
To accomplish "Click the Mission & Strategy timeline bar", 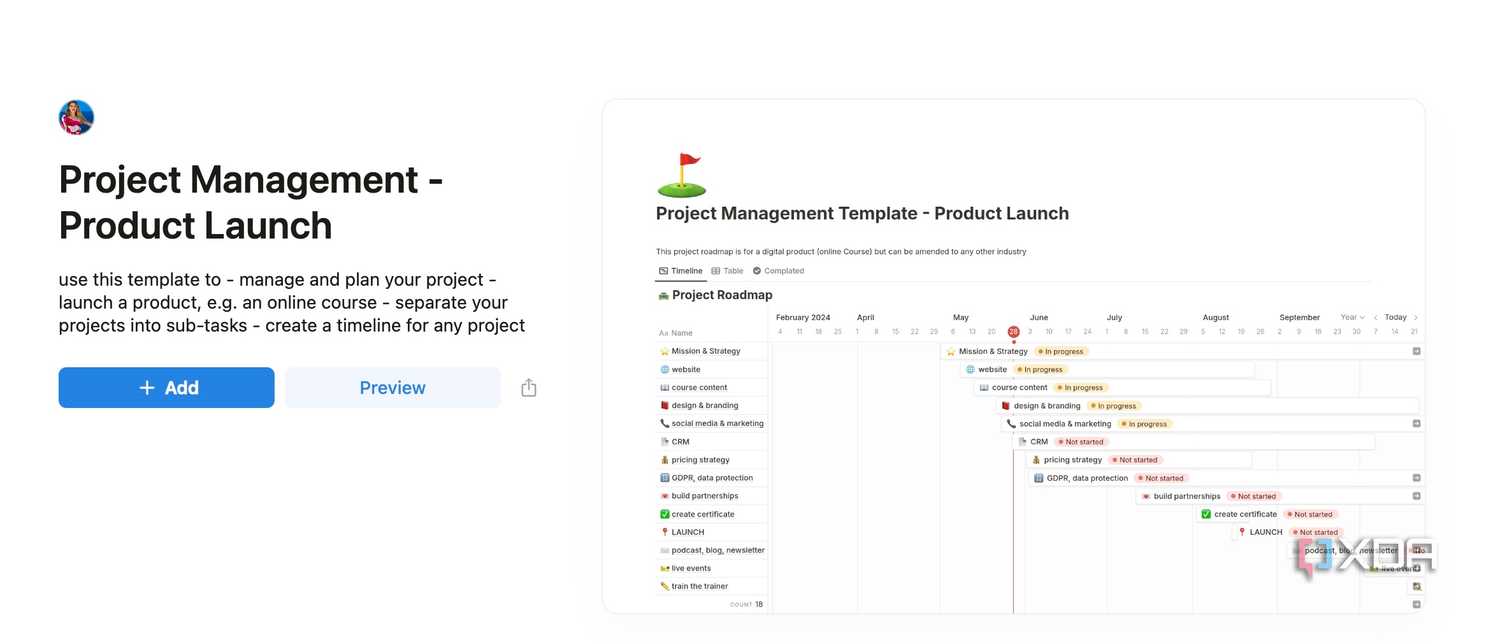I will 1182,351.
